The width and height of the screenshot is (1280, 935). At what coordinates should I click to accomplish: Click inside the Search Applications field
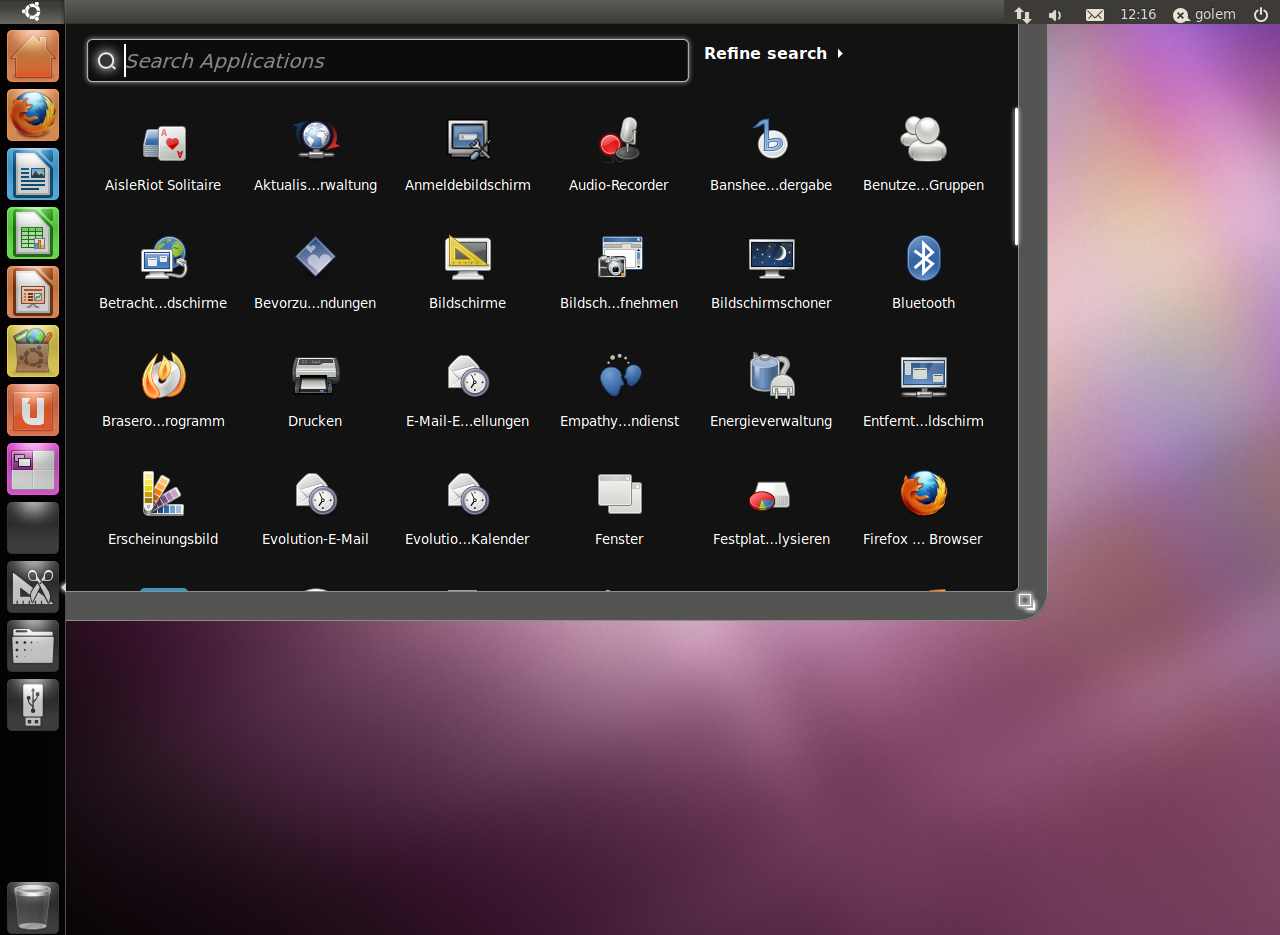[387, 60]
